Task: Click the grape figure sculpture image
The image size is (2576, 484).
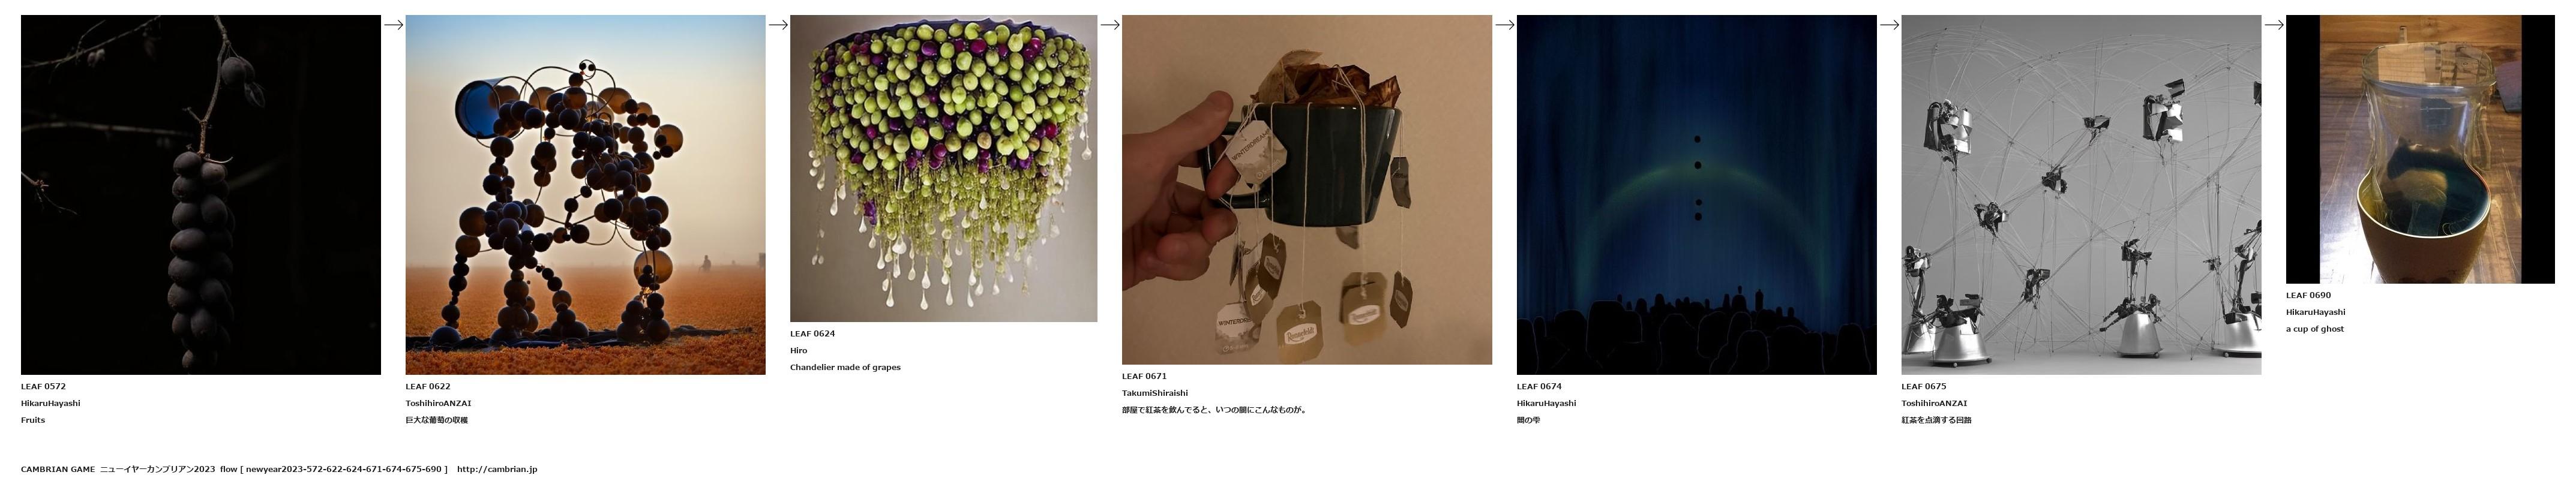Action: tap(585, 195)
